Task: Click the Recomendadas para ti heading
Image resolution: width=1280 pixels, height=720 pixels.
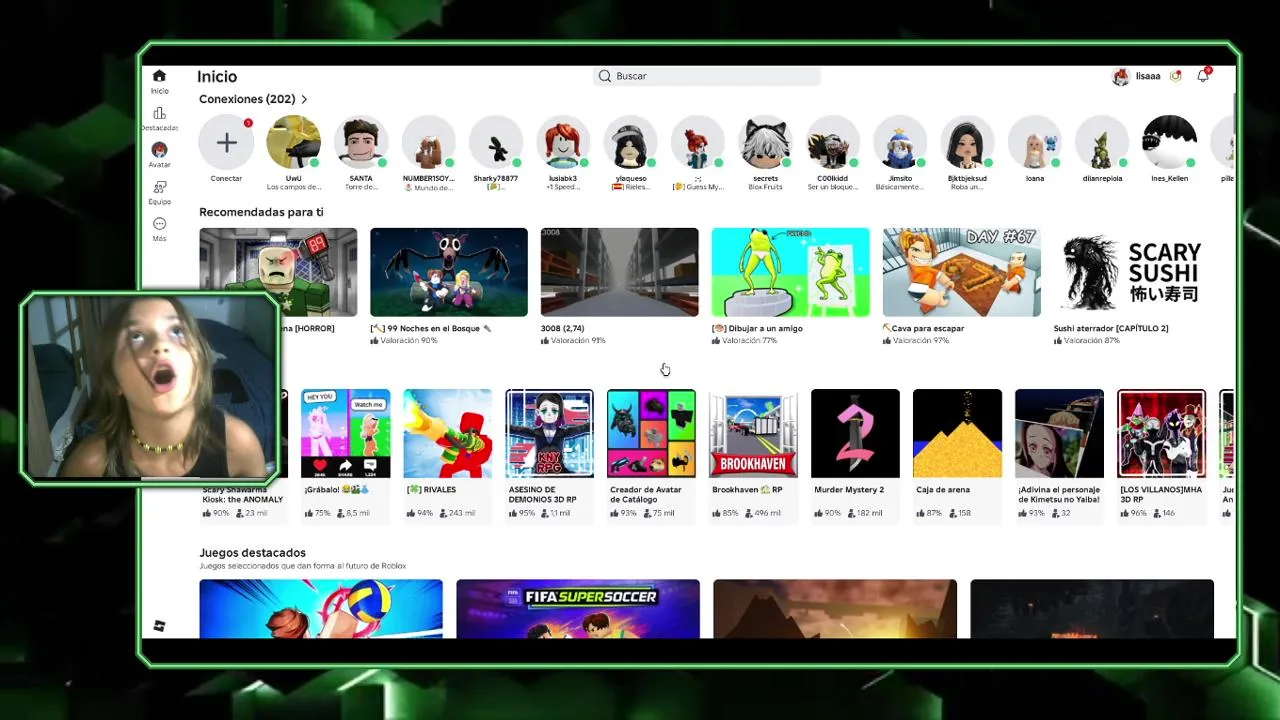Action: (261, 212)
